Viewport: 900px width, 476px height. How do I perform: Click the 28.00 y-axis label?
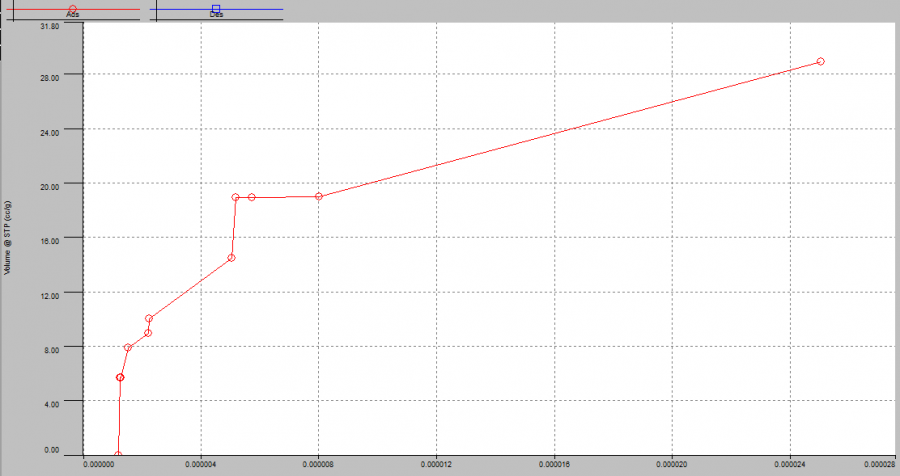point(50,78)
